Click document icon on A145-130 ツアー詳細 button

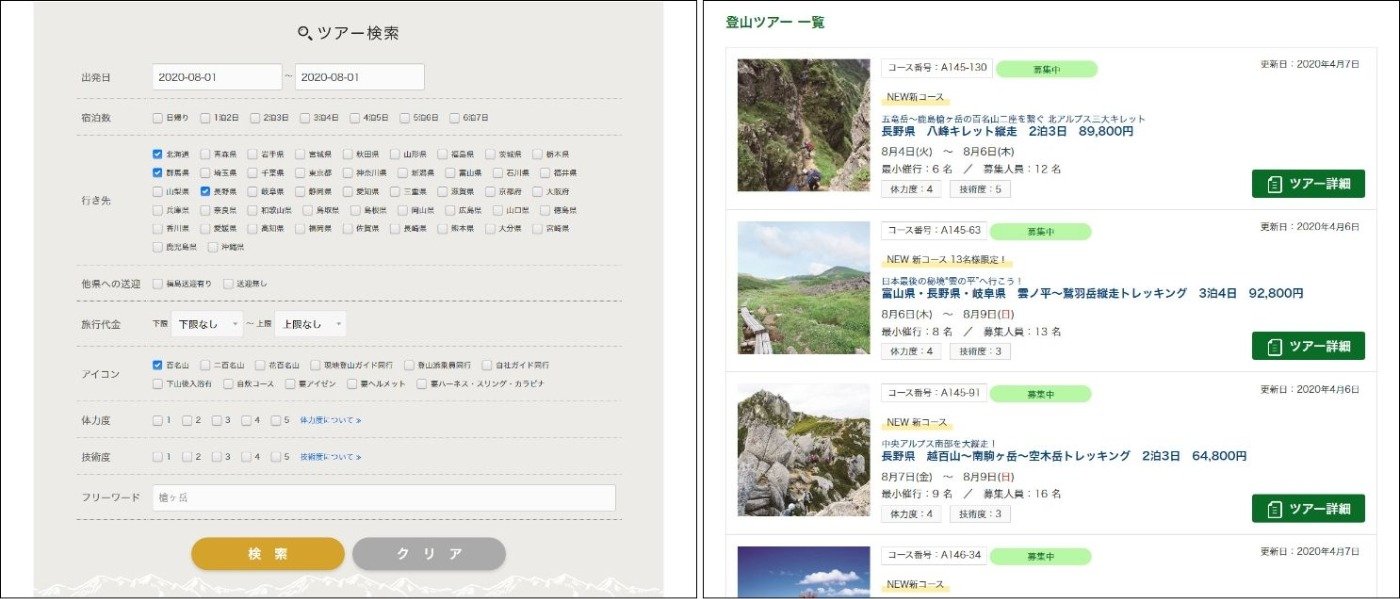1273,184
